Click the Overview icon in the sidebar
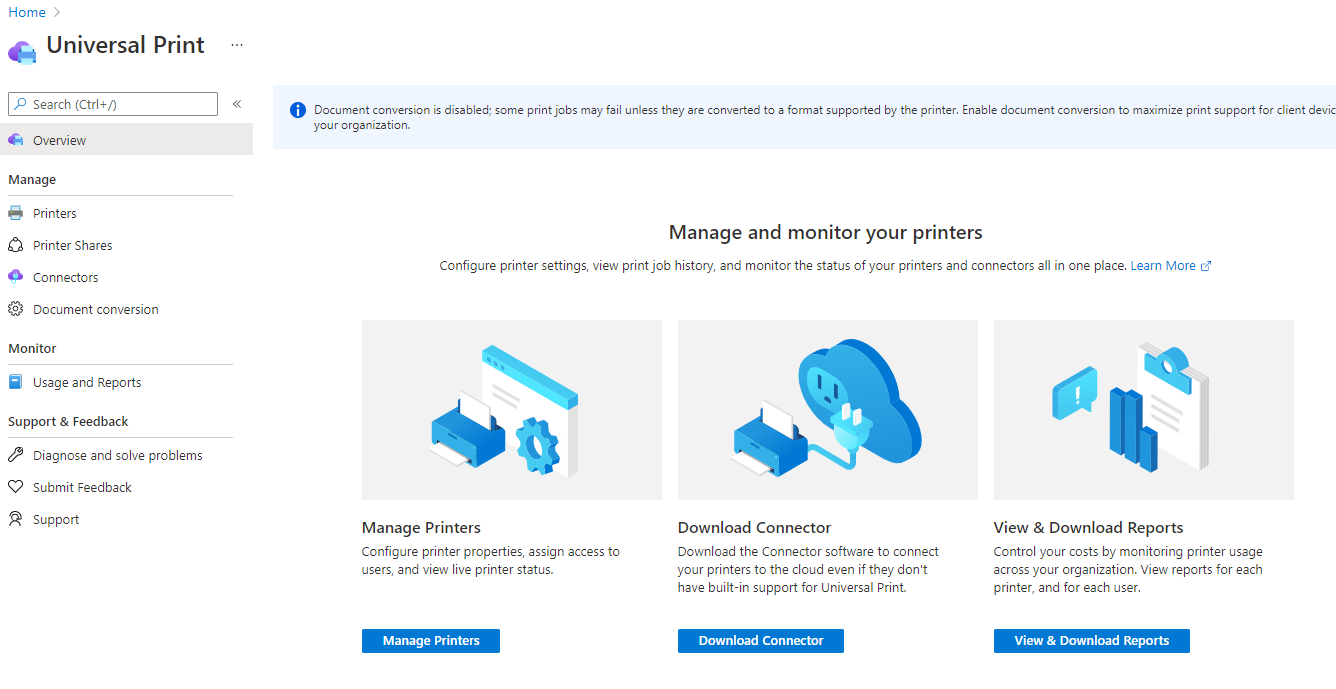The height and width of the screenshot is (689, 1336). point(15,140)
